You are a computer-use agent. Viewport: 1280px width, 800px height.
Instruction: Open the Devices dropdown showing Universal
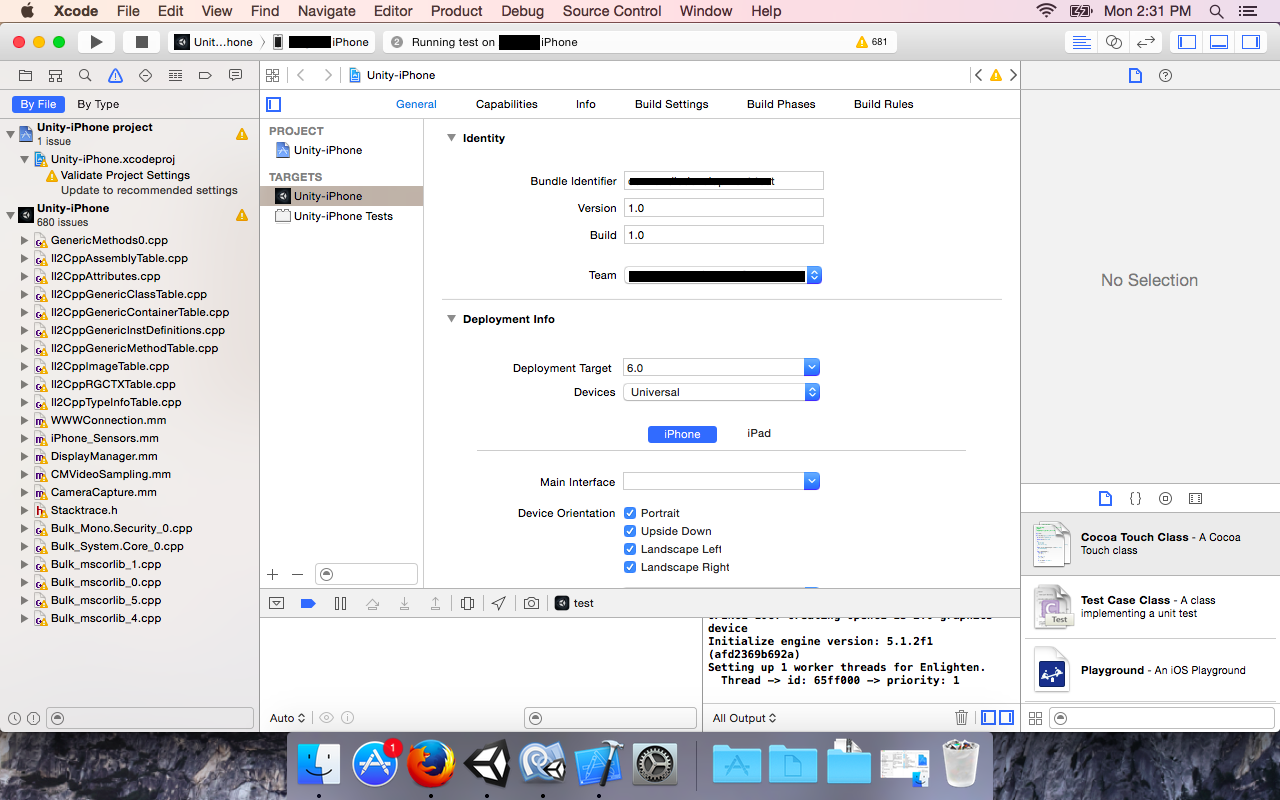point(721,392)
